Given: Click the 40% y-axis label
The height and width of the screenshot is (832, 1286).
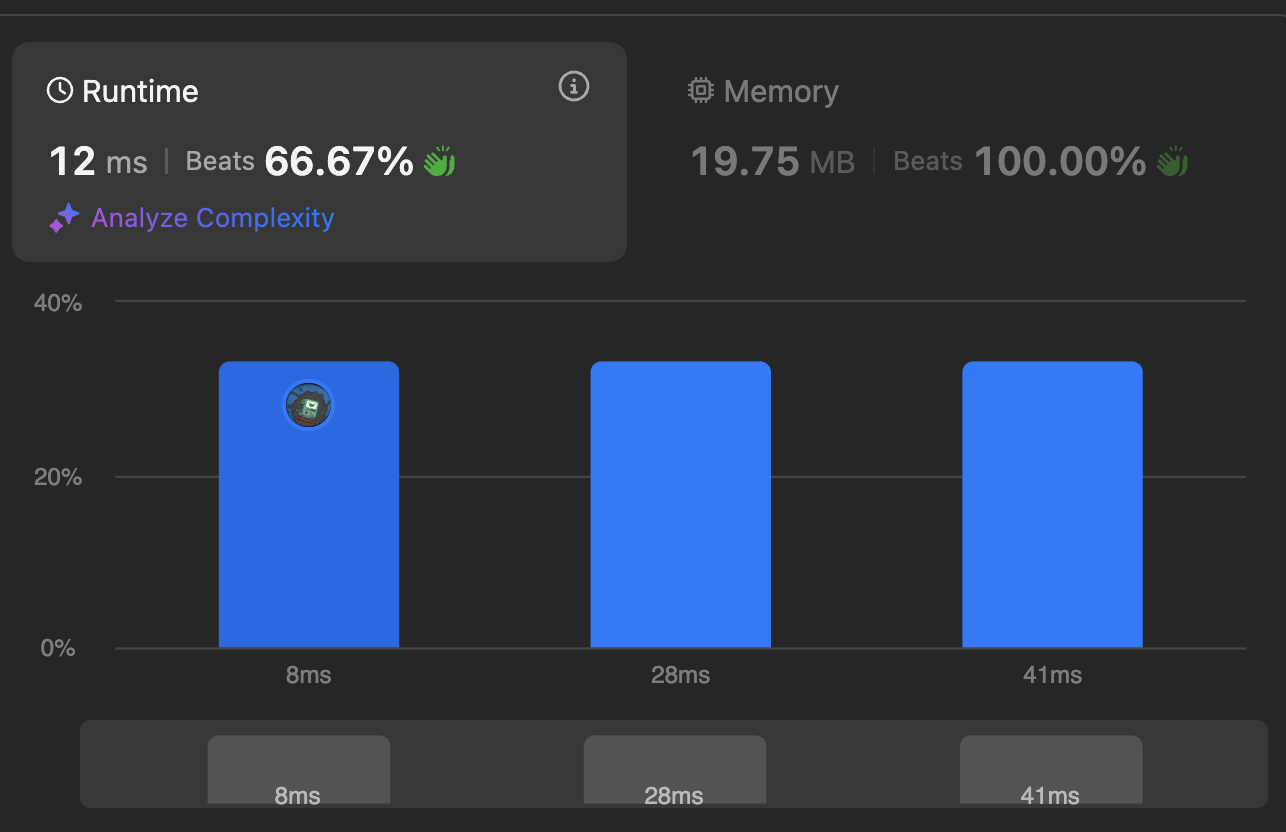Looking at the screenshot, I should (x=58, y=302).
